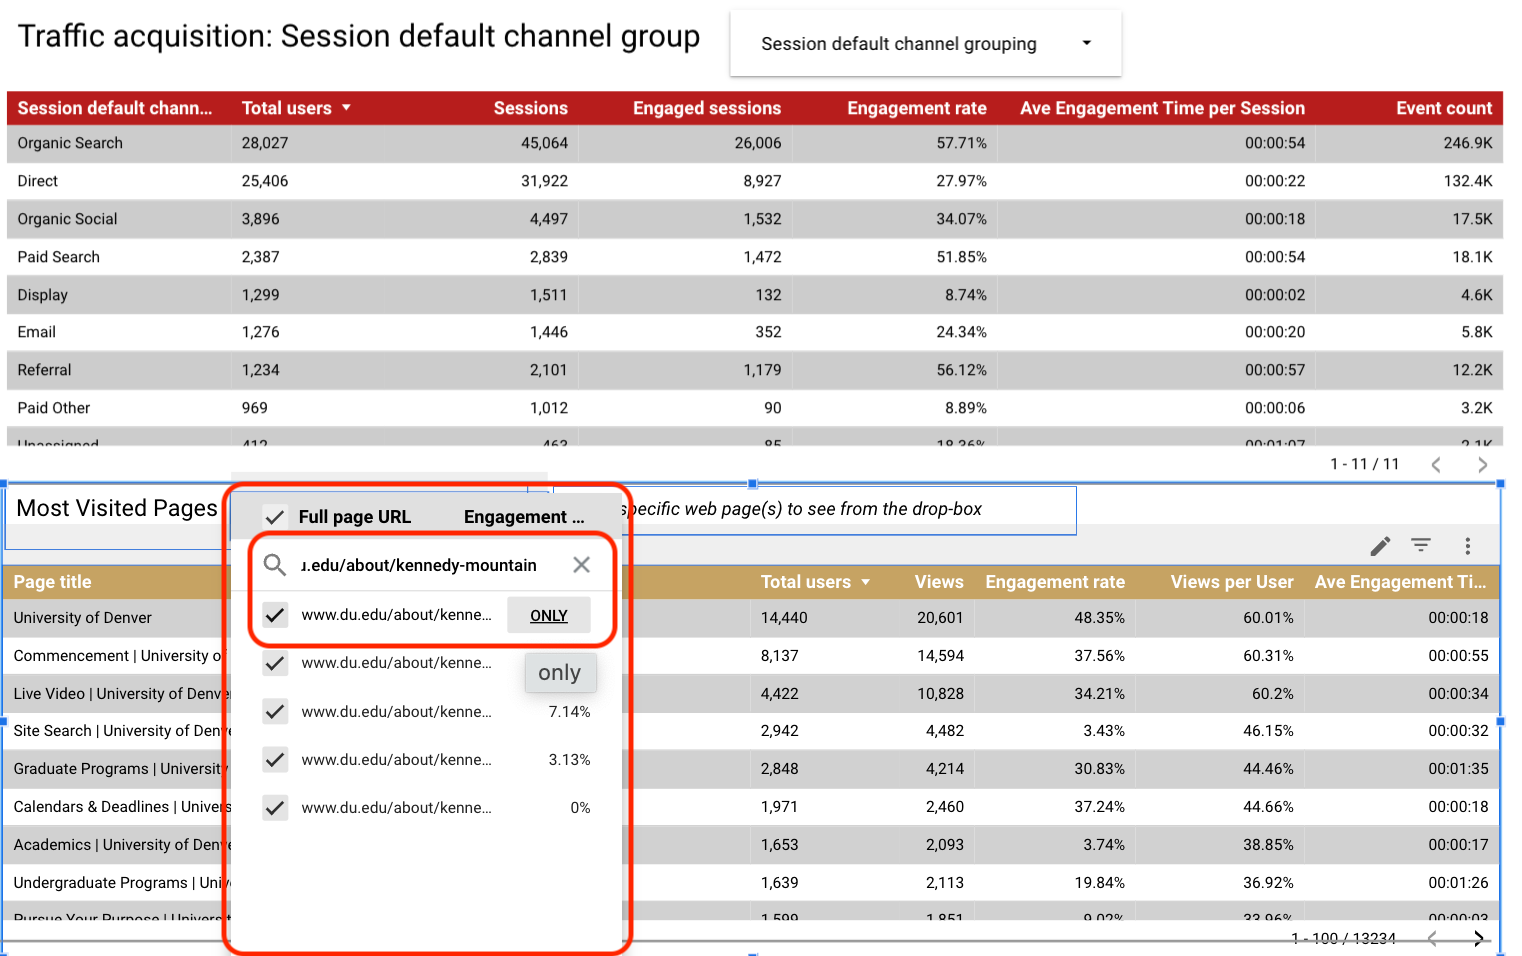The image size is (1522, 956).
Task: Go to next page of Most Visited Pages
Action: tap(1478, 938)
